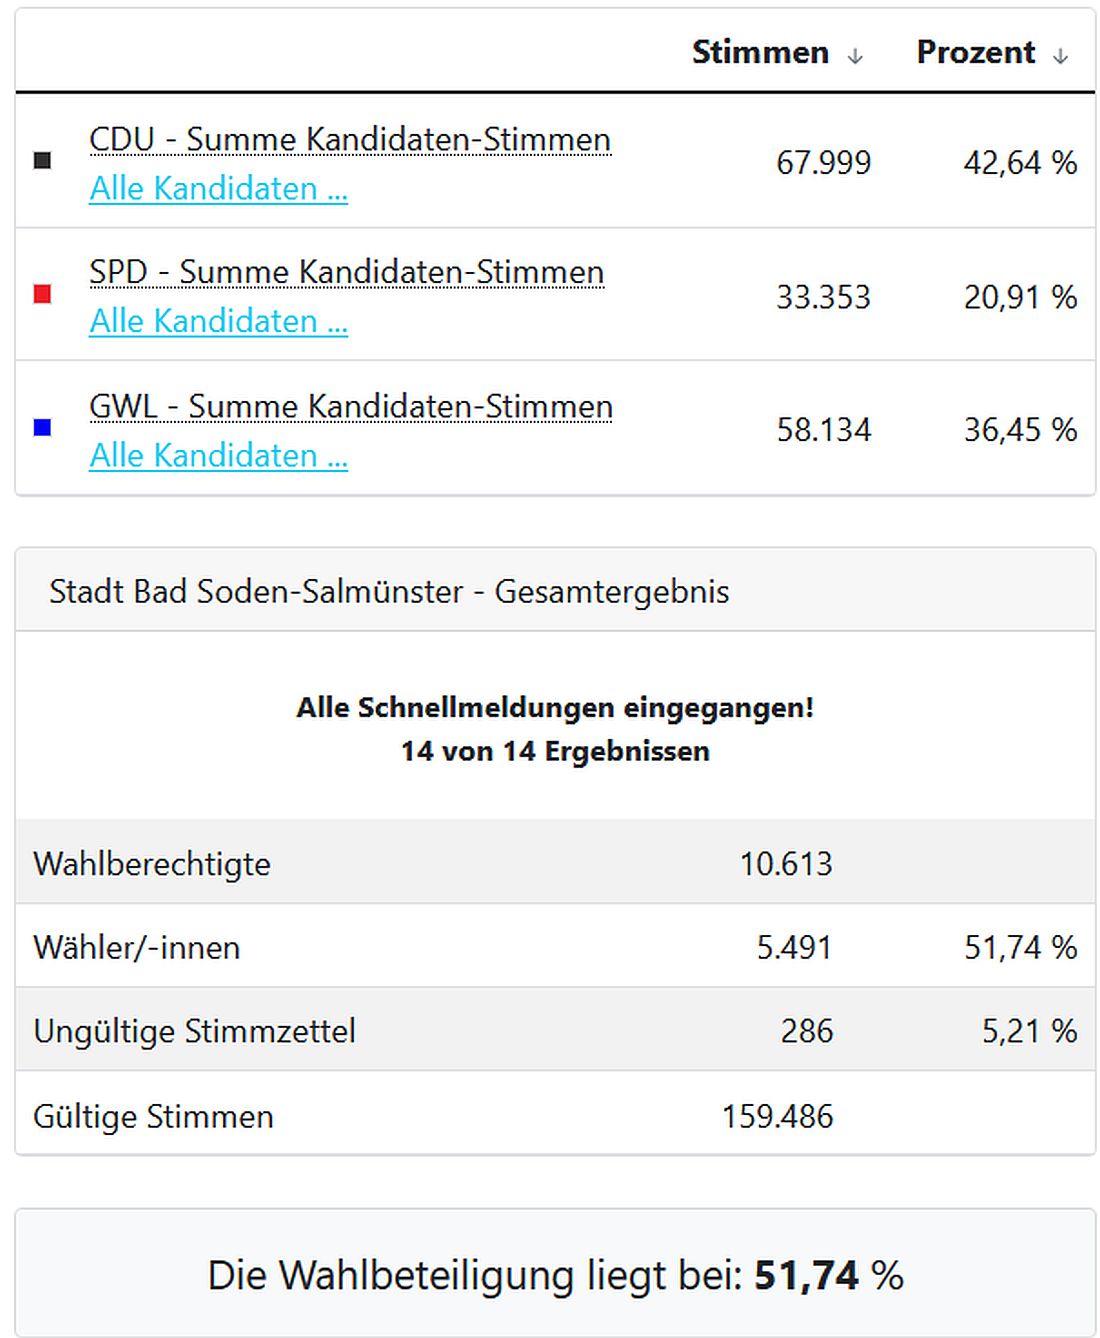Click the black CDU party color marker
Image resolution: width=1100 pixels, height=1338 pixels.
(40, 161)
